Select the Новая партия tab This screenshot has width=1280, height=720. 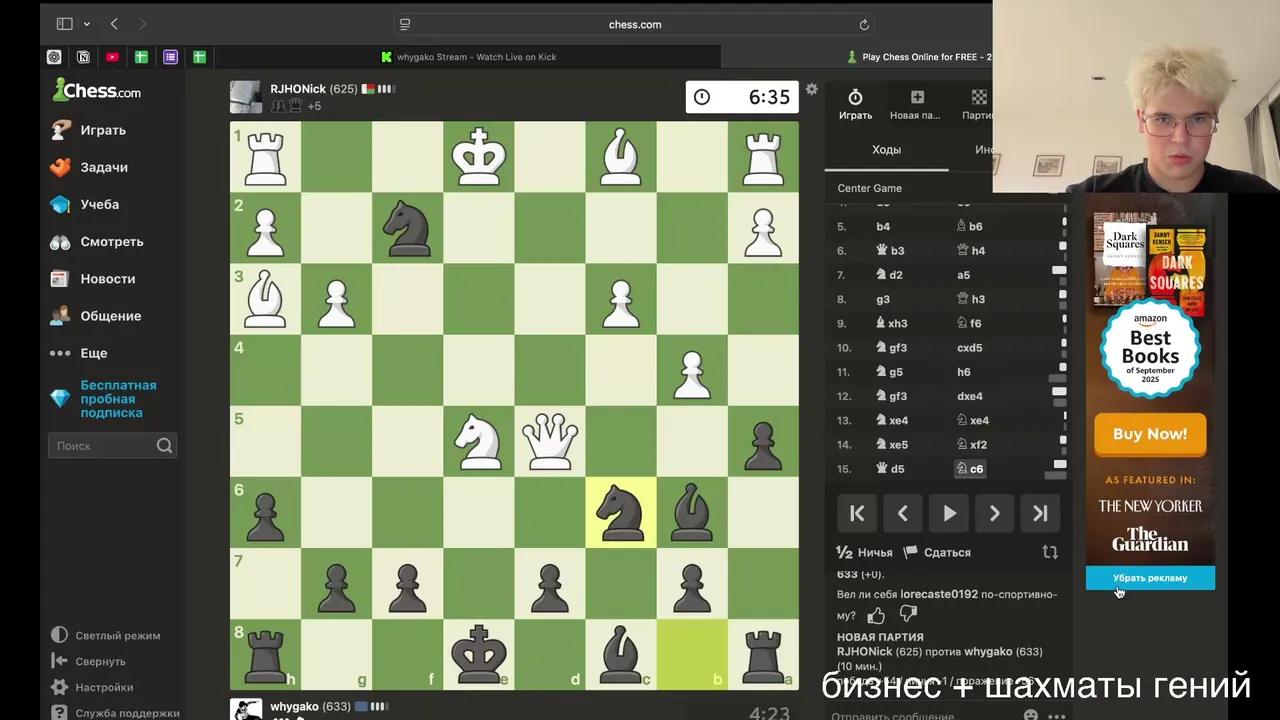click(x=916, y=104)
